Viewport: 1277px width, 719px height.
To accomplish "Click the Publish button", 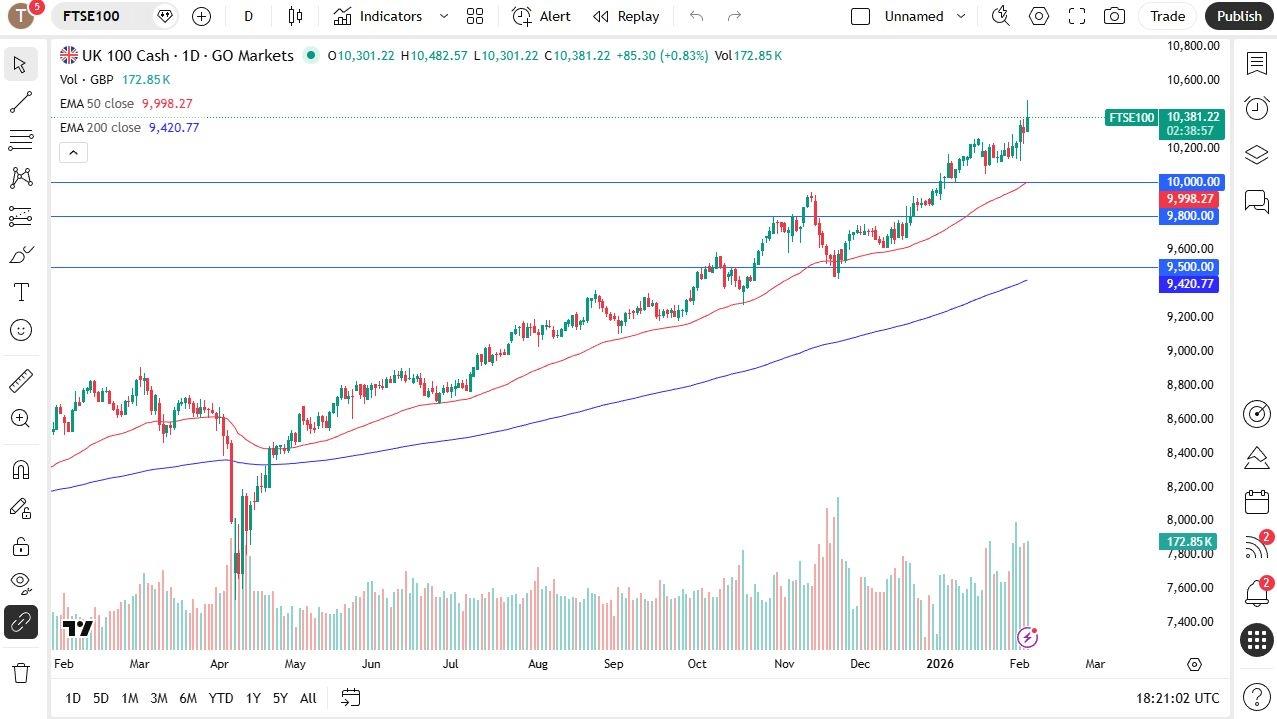I will tap(1239, 16).
